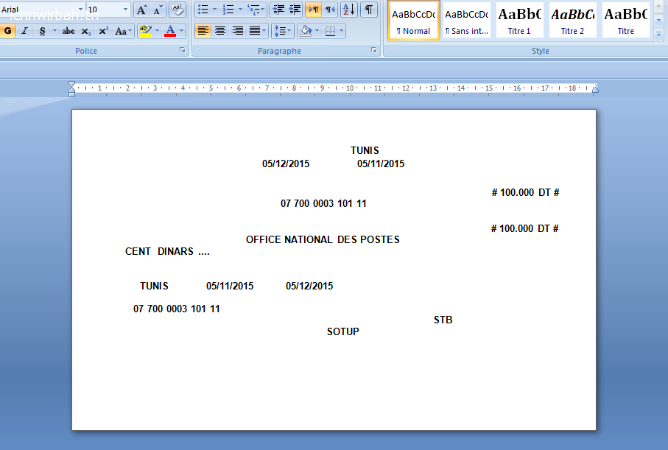668x450 pixels.
Task: Click the multilevel list icon
Action: pos(254,9)
